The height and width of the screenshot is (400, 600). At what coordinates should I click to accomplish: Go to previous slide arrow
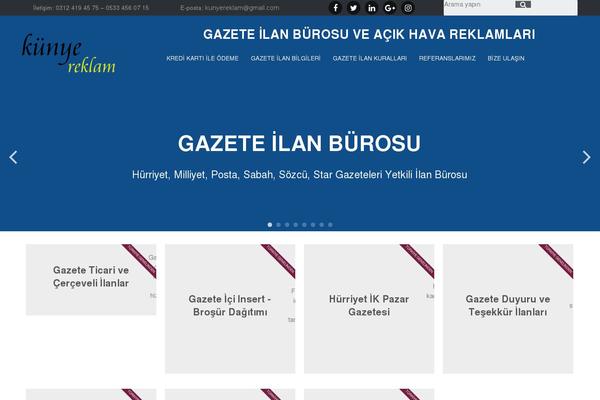(x=13, y=157)
